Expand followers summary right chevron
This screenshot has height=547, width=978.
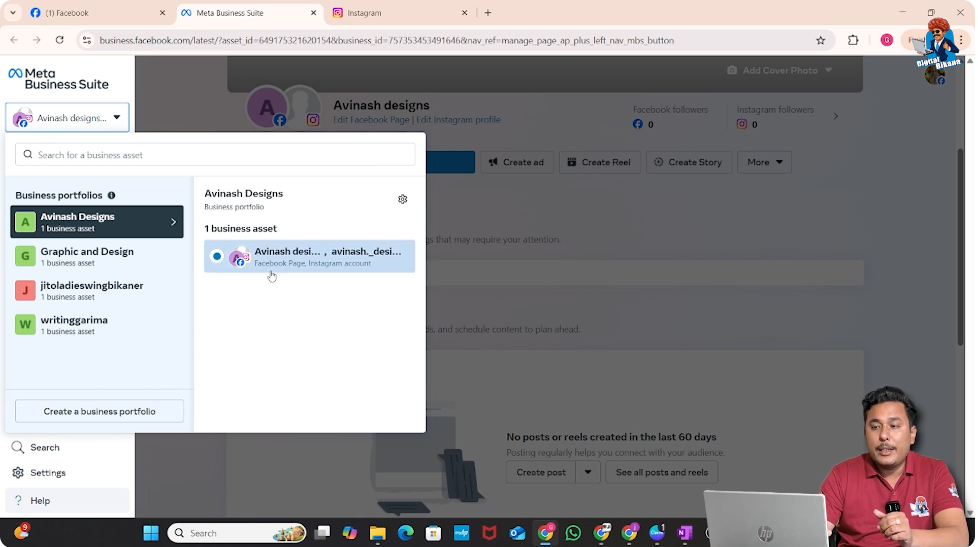(x=836, y=116)
